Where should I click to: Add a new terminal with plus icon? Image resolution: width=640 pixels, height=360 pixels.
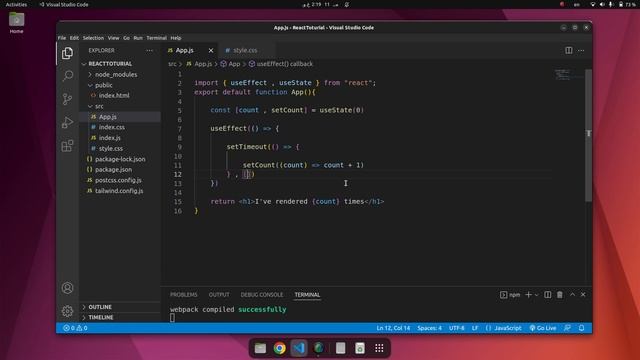tap(529, 295)
